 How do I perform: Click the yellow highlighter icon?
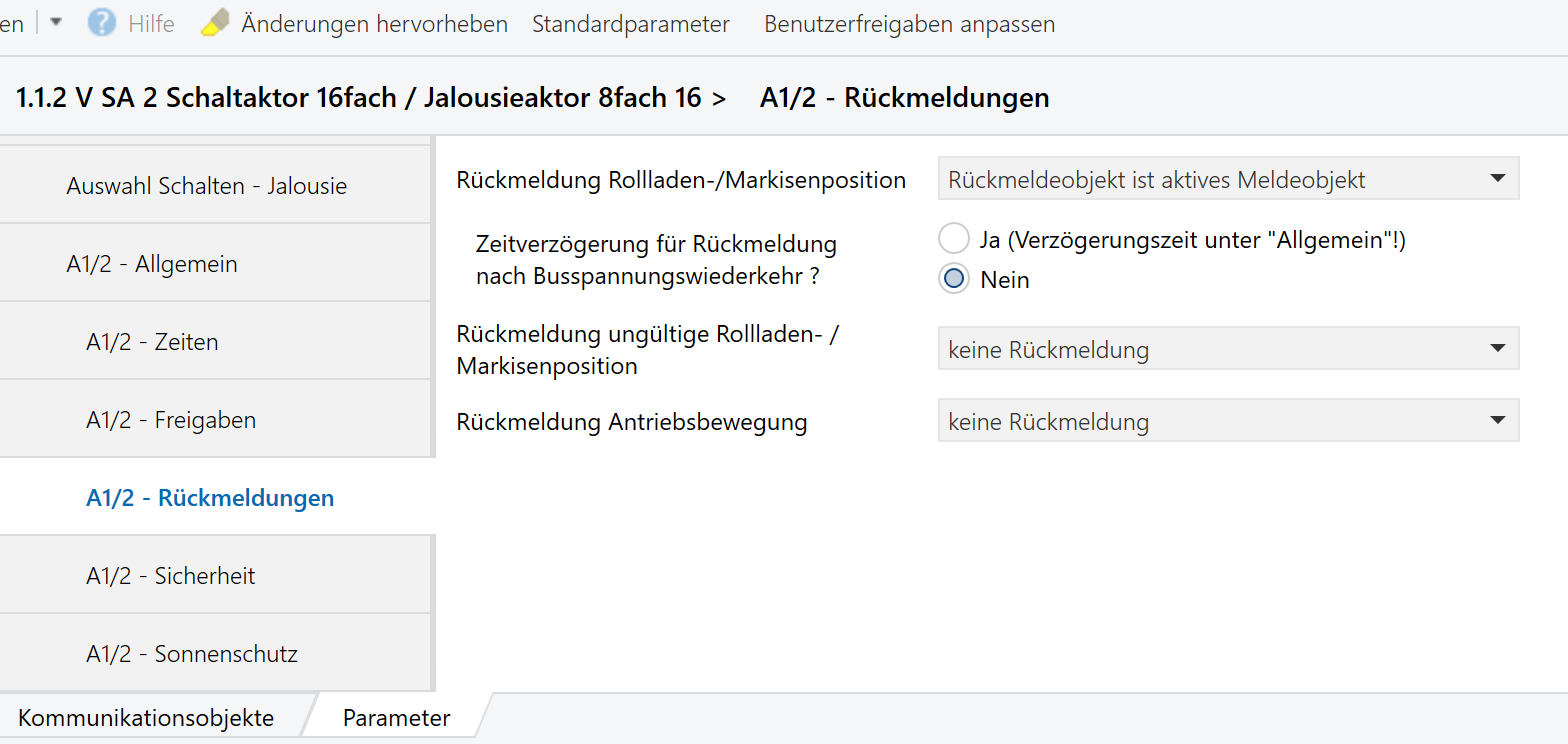(215, 23)
